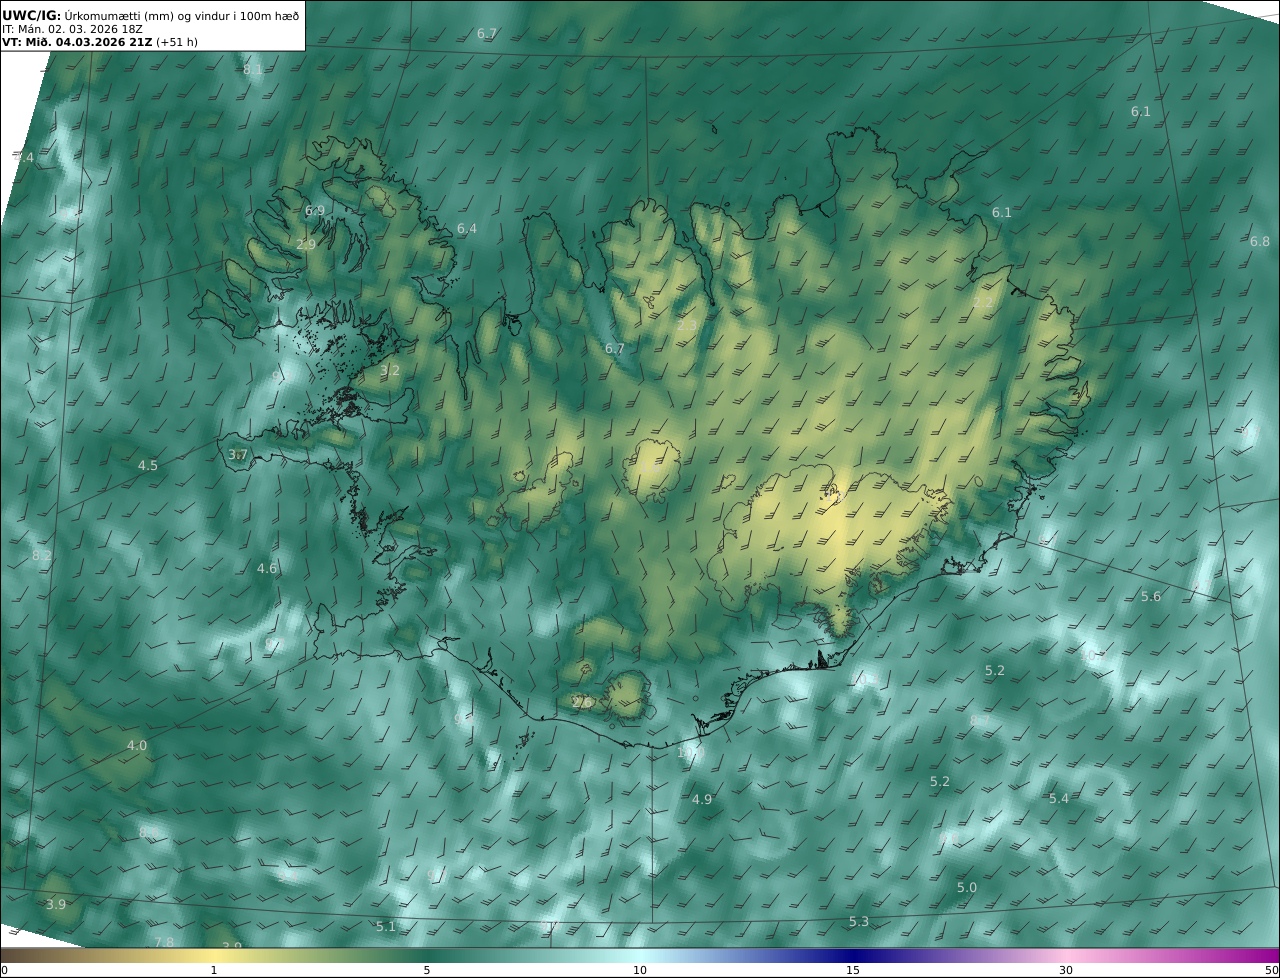Click the 4.5 value label on the map

coord(148,465)
